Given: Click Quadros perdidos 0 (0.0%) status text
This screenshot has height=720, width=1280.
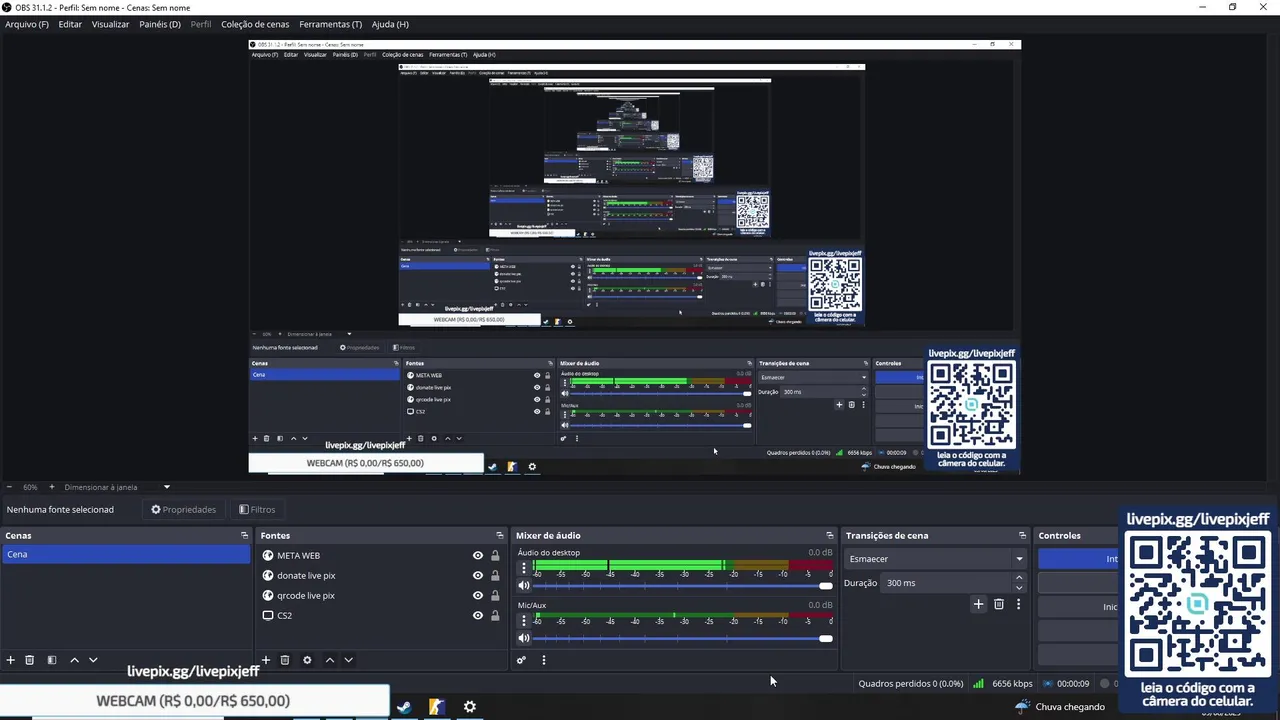Looking at the screenshot, I should tap(911, 684).
